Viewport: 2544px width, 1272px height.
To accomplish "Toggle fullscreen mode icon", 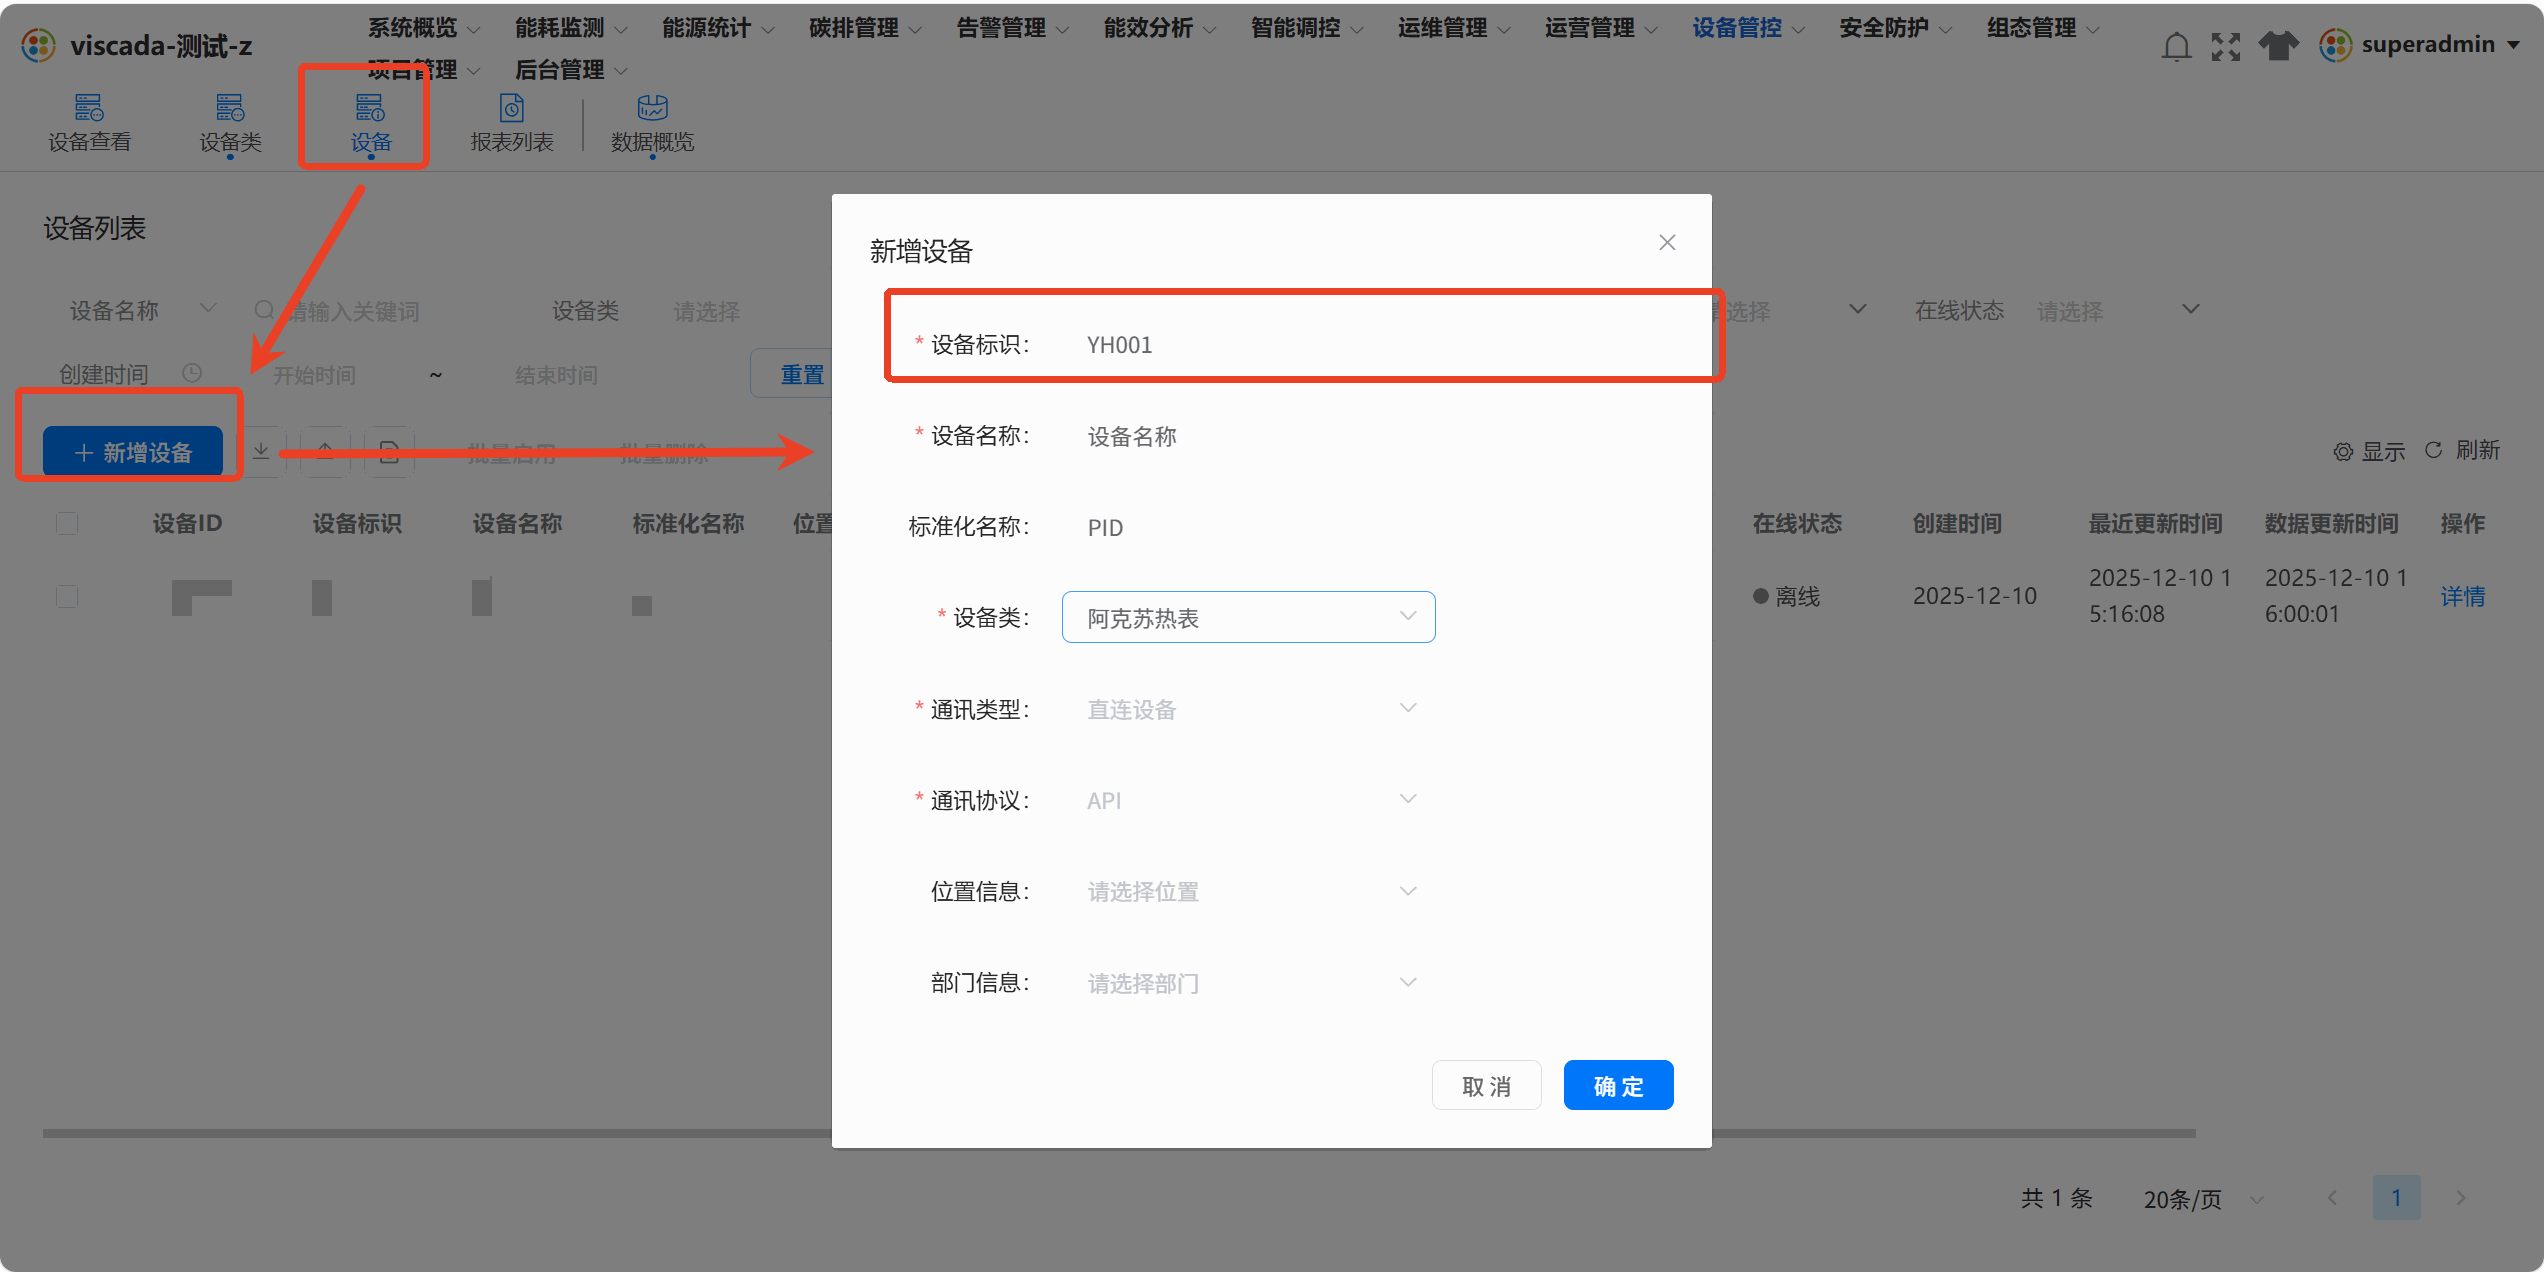I will click(2226, 46).
